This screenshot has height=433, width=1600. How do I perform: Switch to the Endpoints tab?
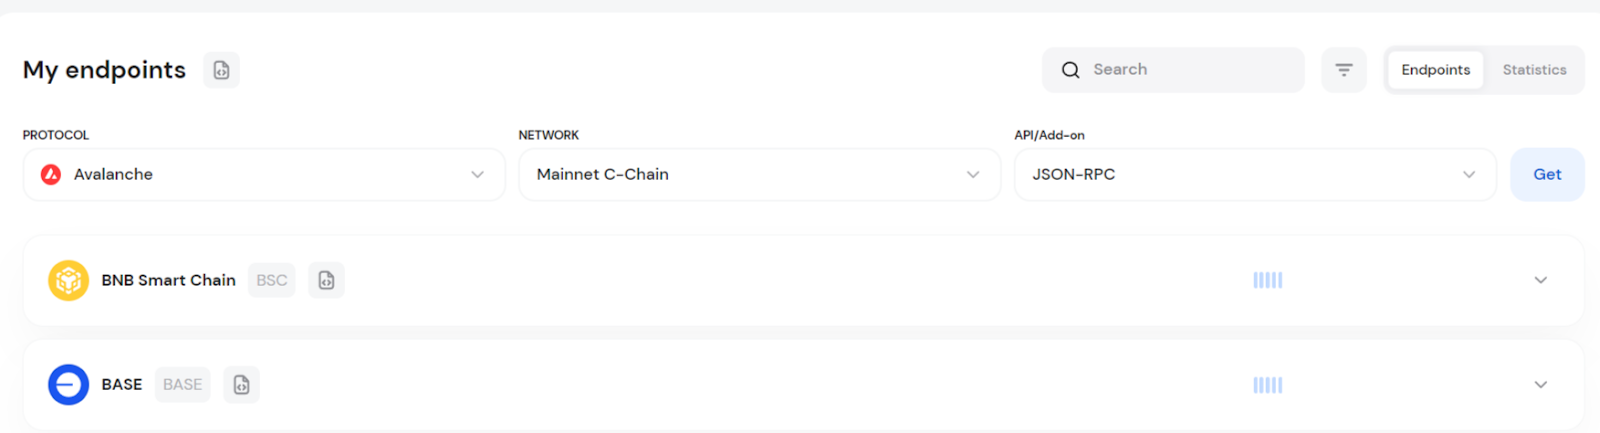(x=1435, y=70)
